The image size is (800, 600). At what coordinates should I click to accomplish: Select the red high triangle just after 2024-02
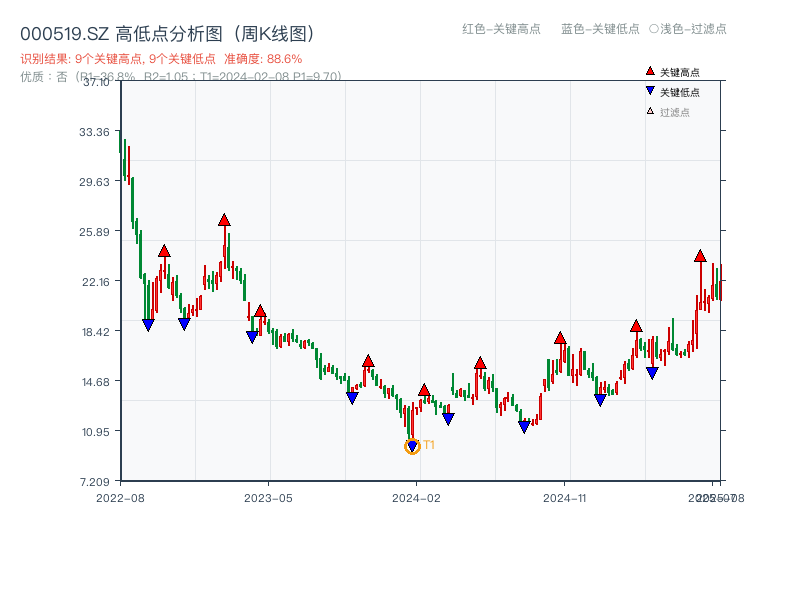click(x=424, y=390)
